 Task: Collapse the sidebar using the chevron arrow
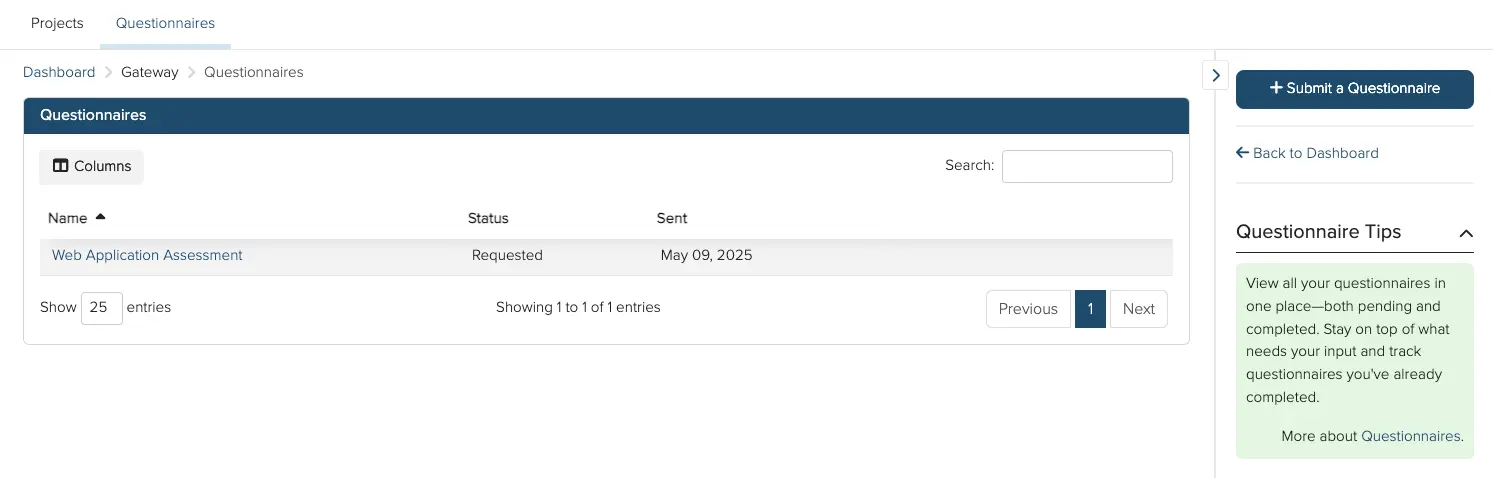point(1215,74)
